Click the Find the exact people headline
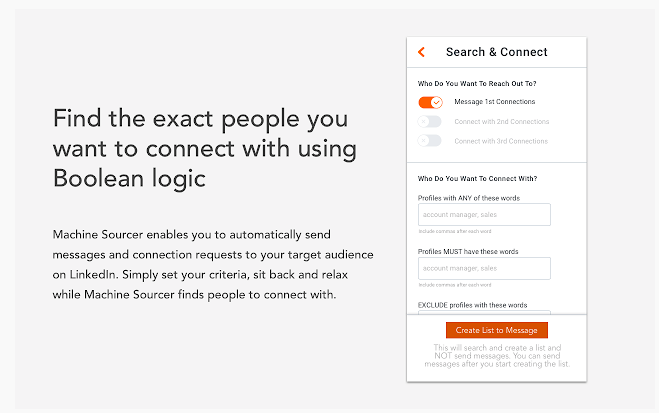 pyautogui.click(x=204, y=148)
